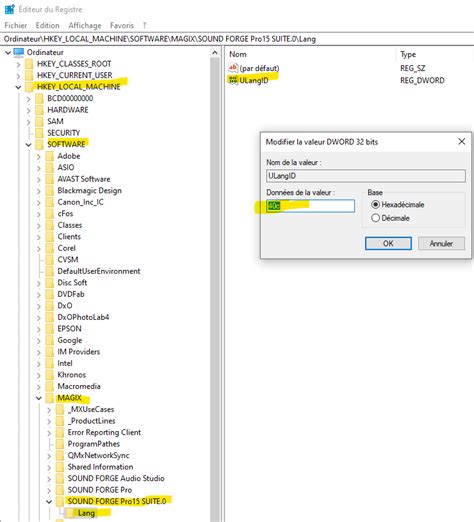Click the Intel folder icon

50,363
